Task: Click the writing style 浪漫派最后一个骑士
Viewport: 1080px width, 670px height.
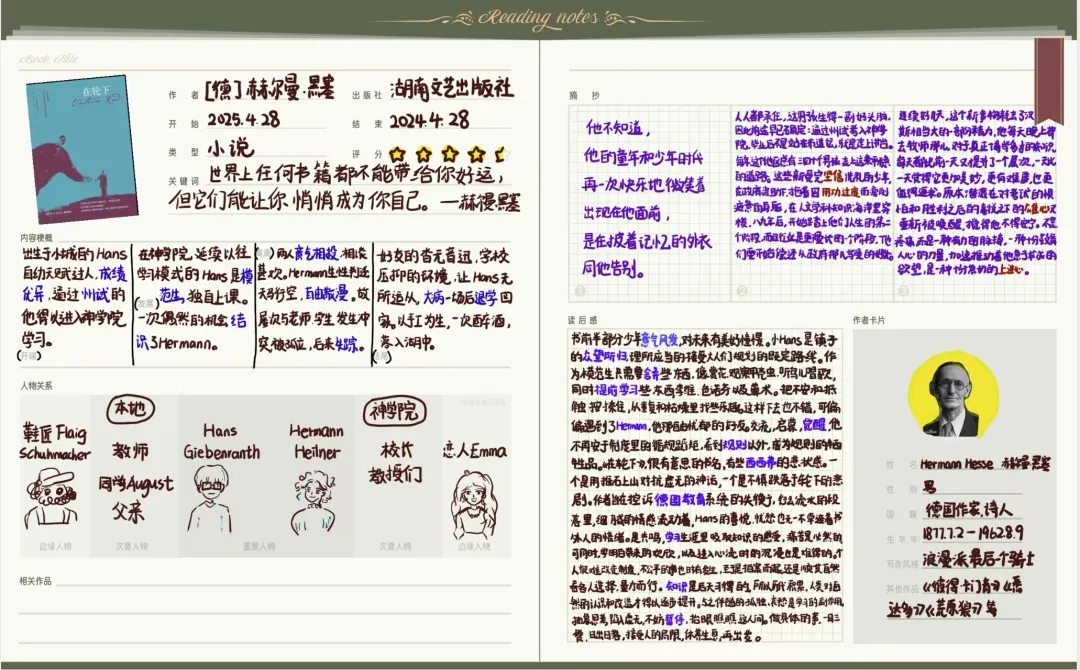Action: (x=979, y=558)
